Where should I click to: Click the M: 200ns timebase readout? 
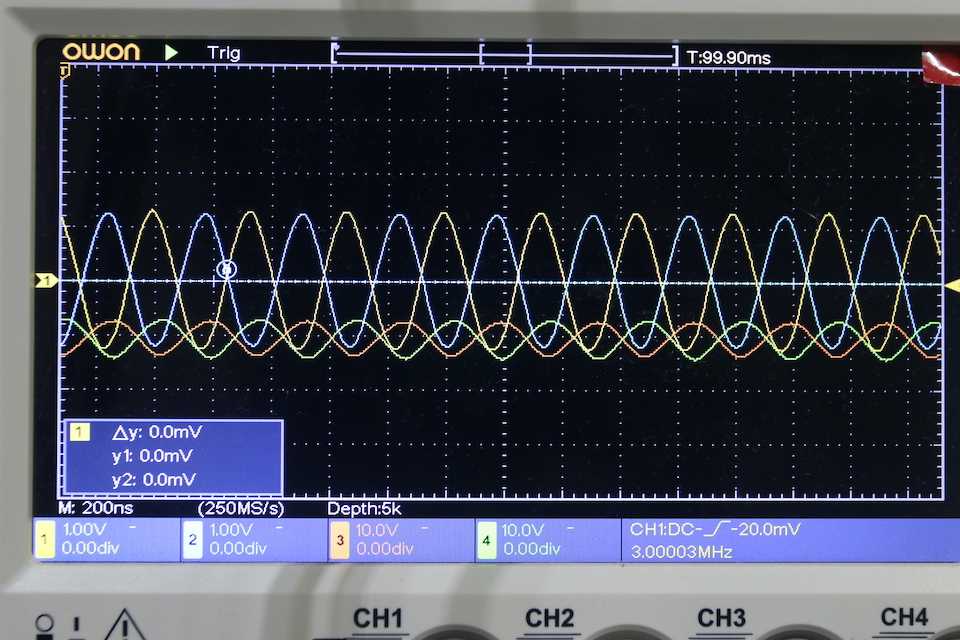96,508
